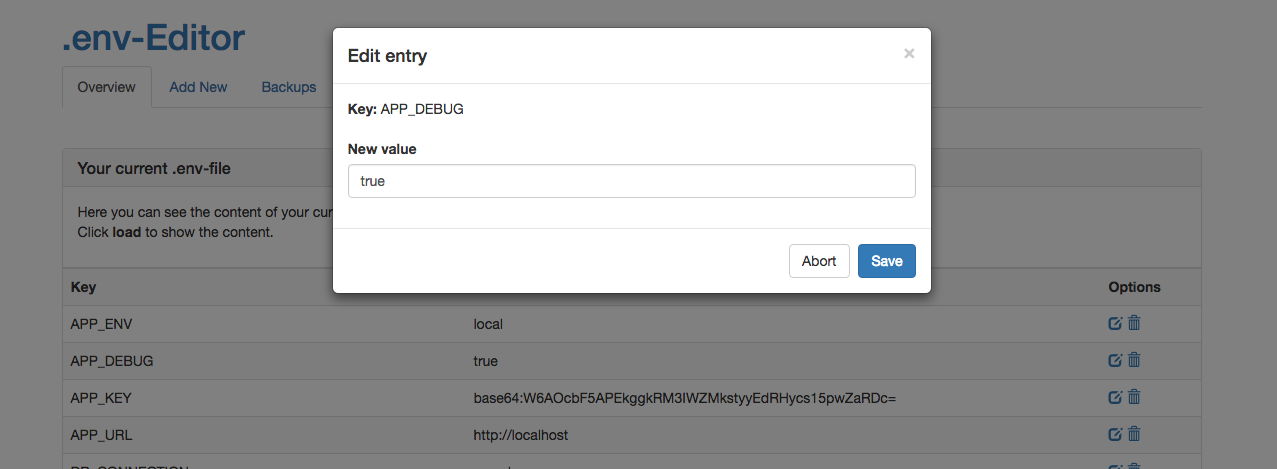Screen dimensions: 1277x469
Task: Open the Add New tab
Action: [198, 87]
